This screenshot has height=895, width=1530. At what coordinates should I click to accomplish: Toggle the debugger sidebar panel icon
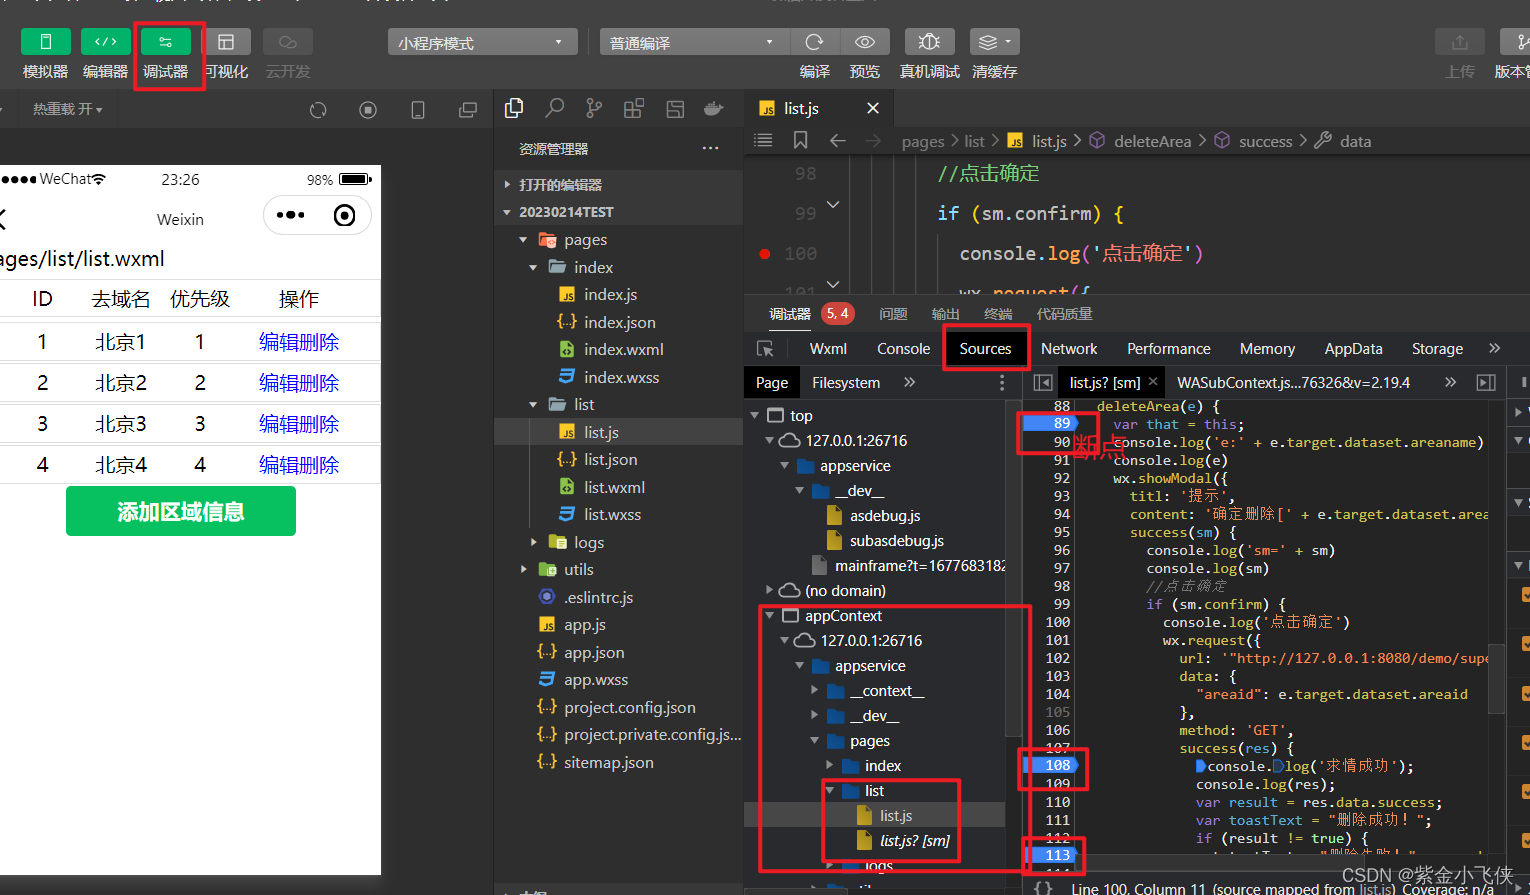pyautogui.click(x=1486, y=382)
